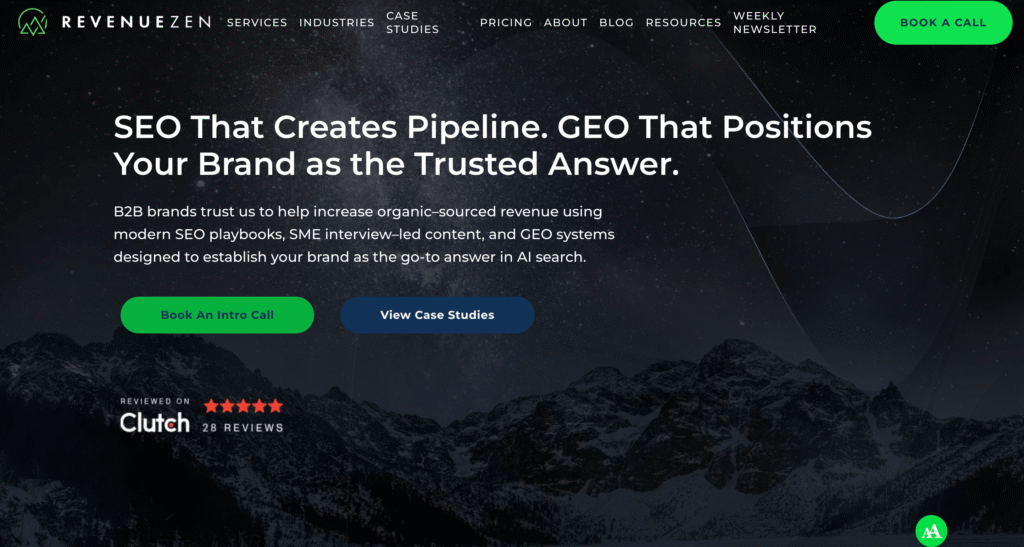1024x547 pixels.
Task: Visit the Blog link
Action: pos(616,22)
